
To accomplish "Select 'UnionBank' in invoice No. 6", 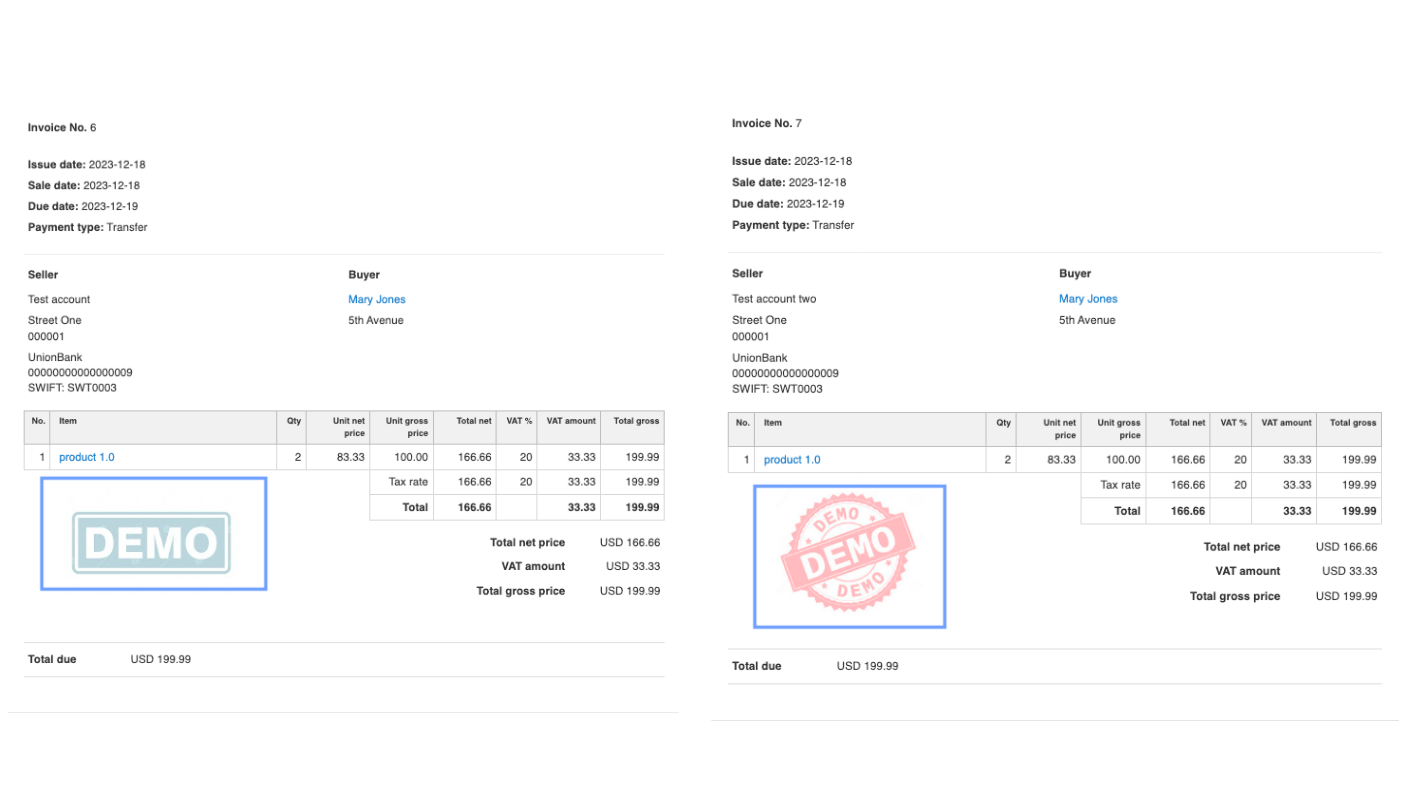I will click(55, 358).
